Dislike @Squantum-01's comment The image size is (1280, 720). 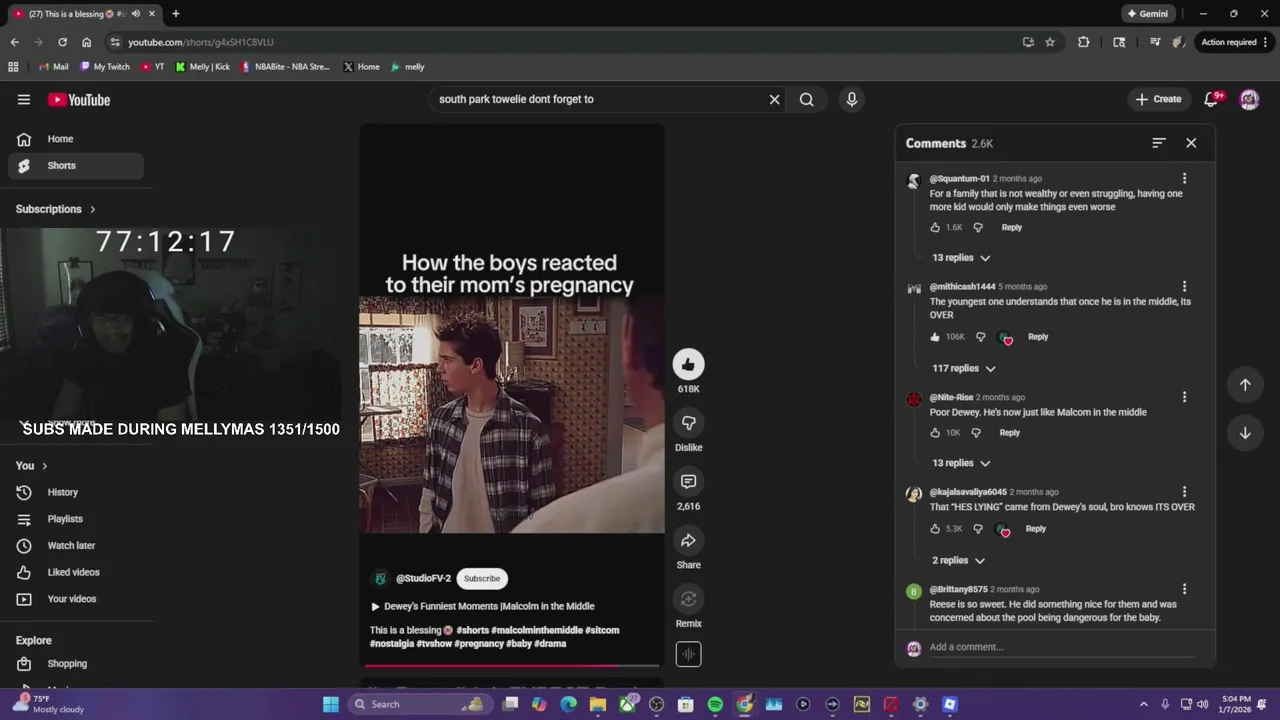[x=978, y=227]
